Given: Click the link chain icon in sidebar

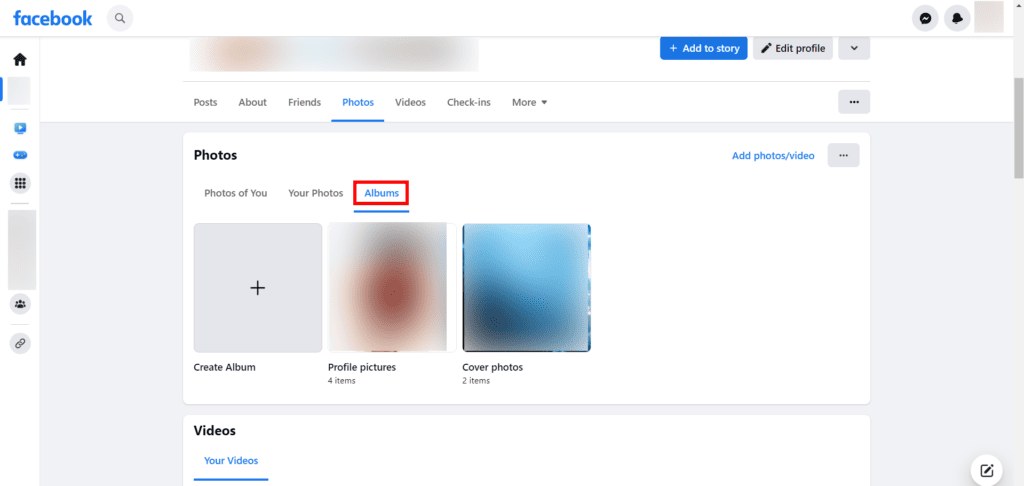Looking at the screenshot, I should 20,343.
